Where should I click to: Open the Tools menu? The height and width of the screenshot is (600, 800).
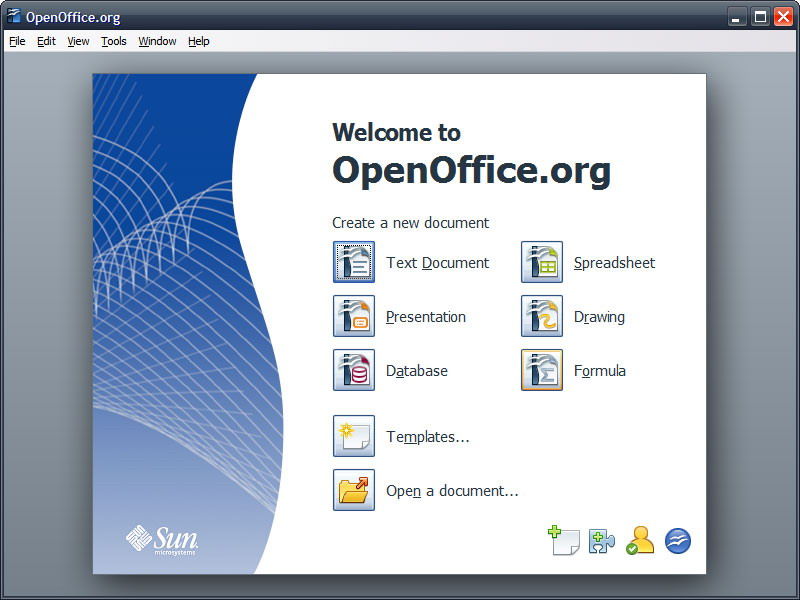pyautogui.click(x=112, y=41)
